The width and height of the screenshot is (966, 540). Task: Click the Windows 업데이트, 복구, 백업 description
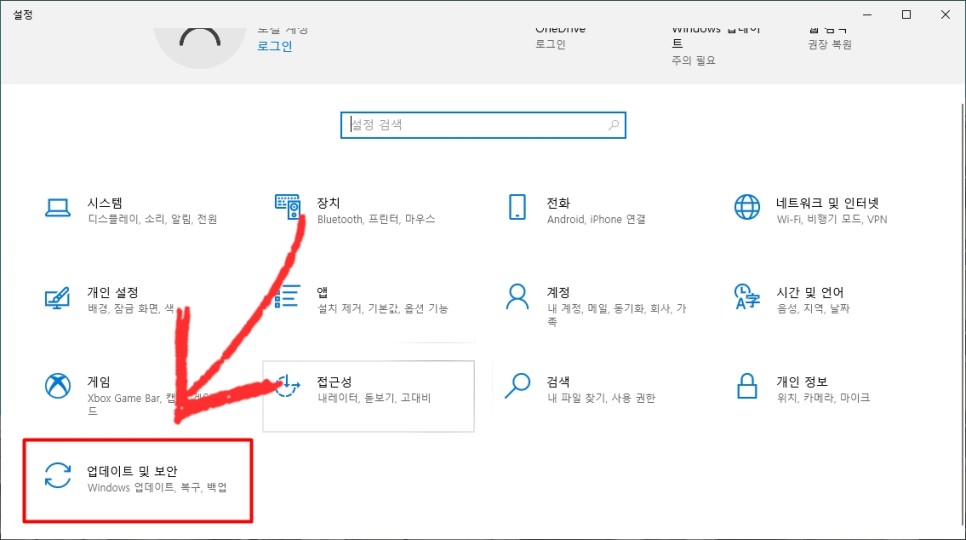(157, 488)
